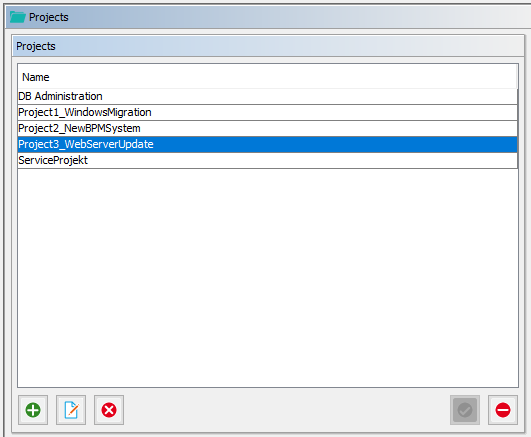Click the highlighted Project3_WebServerUpdate row
The width and height of the screenshot is (531, 437).
pos(268,144)
